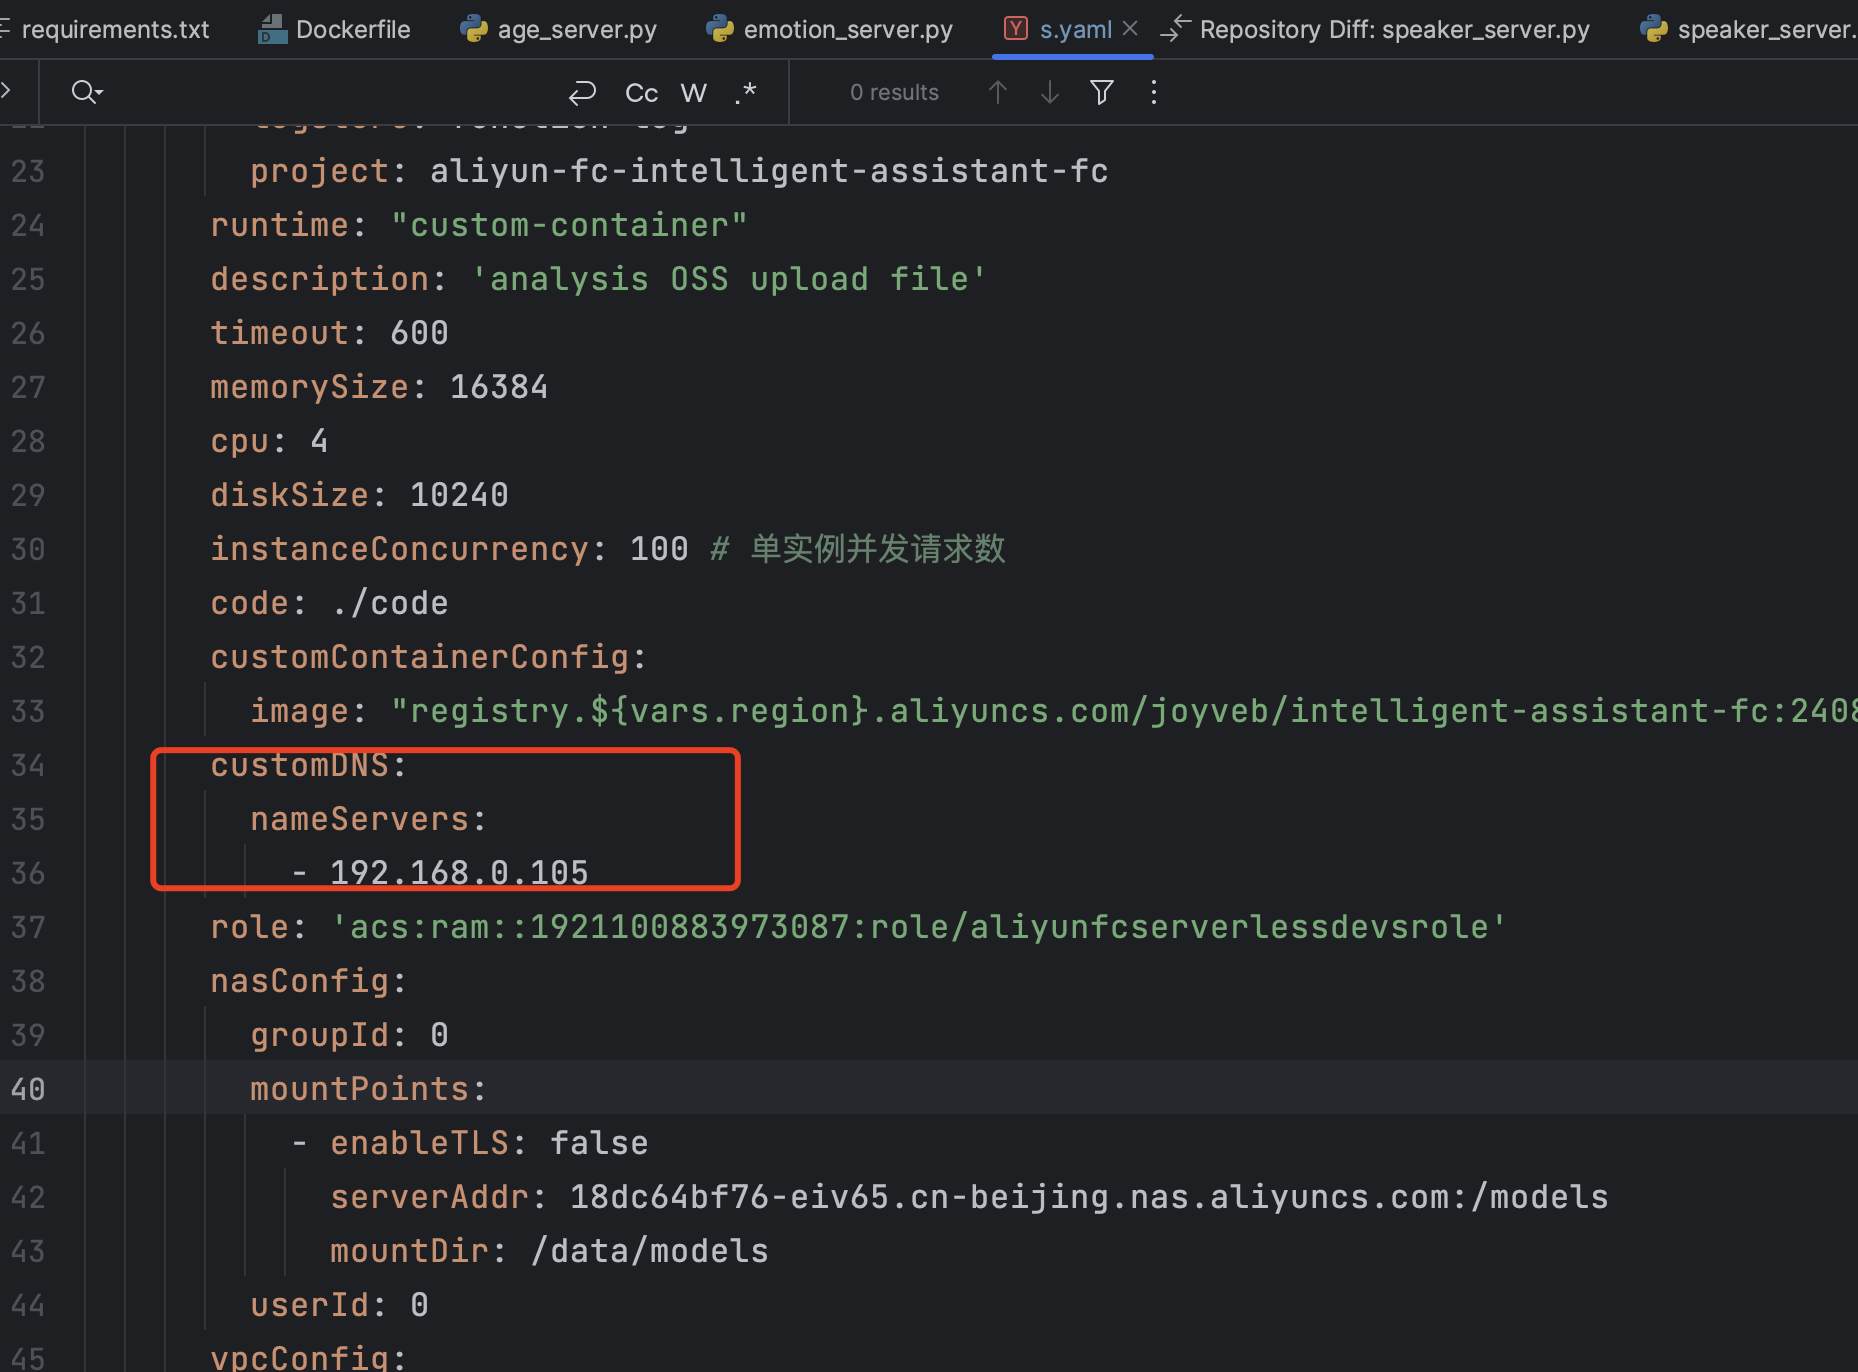Image resolution: width=1858 pixels, height=1372 pixels.
Task: Toggle whole Words (W) option
Action: (x=693, y=93)
